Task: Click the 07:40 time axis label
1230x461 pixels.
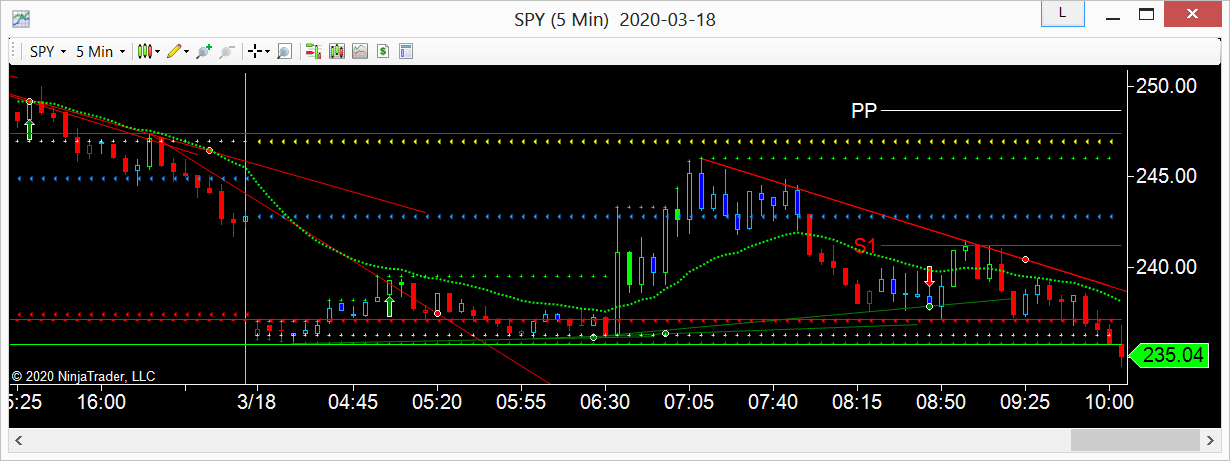Action: (774, 402)
